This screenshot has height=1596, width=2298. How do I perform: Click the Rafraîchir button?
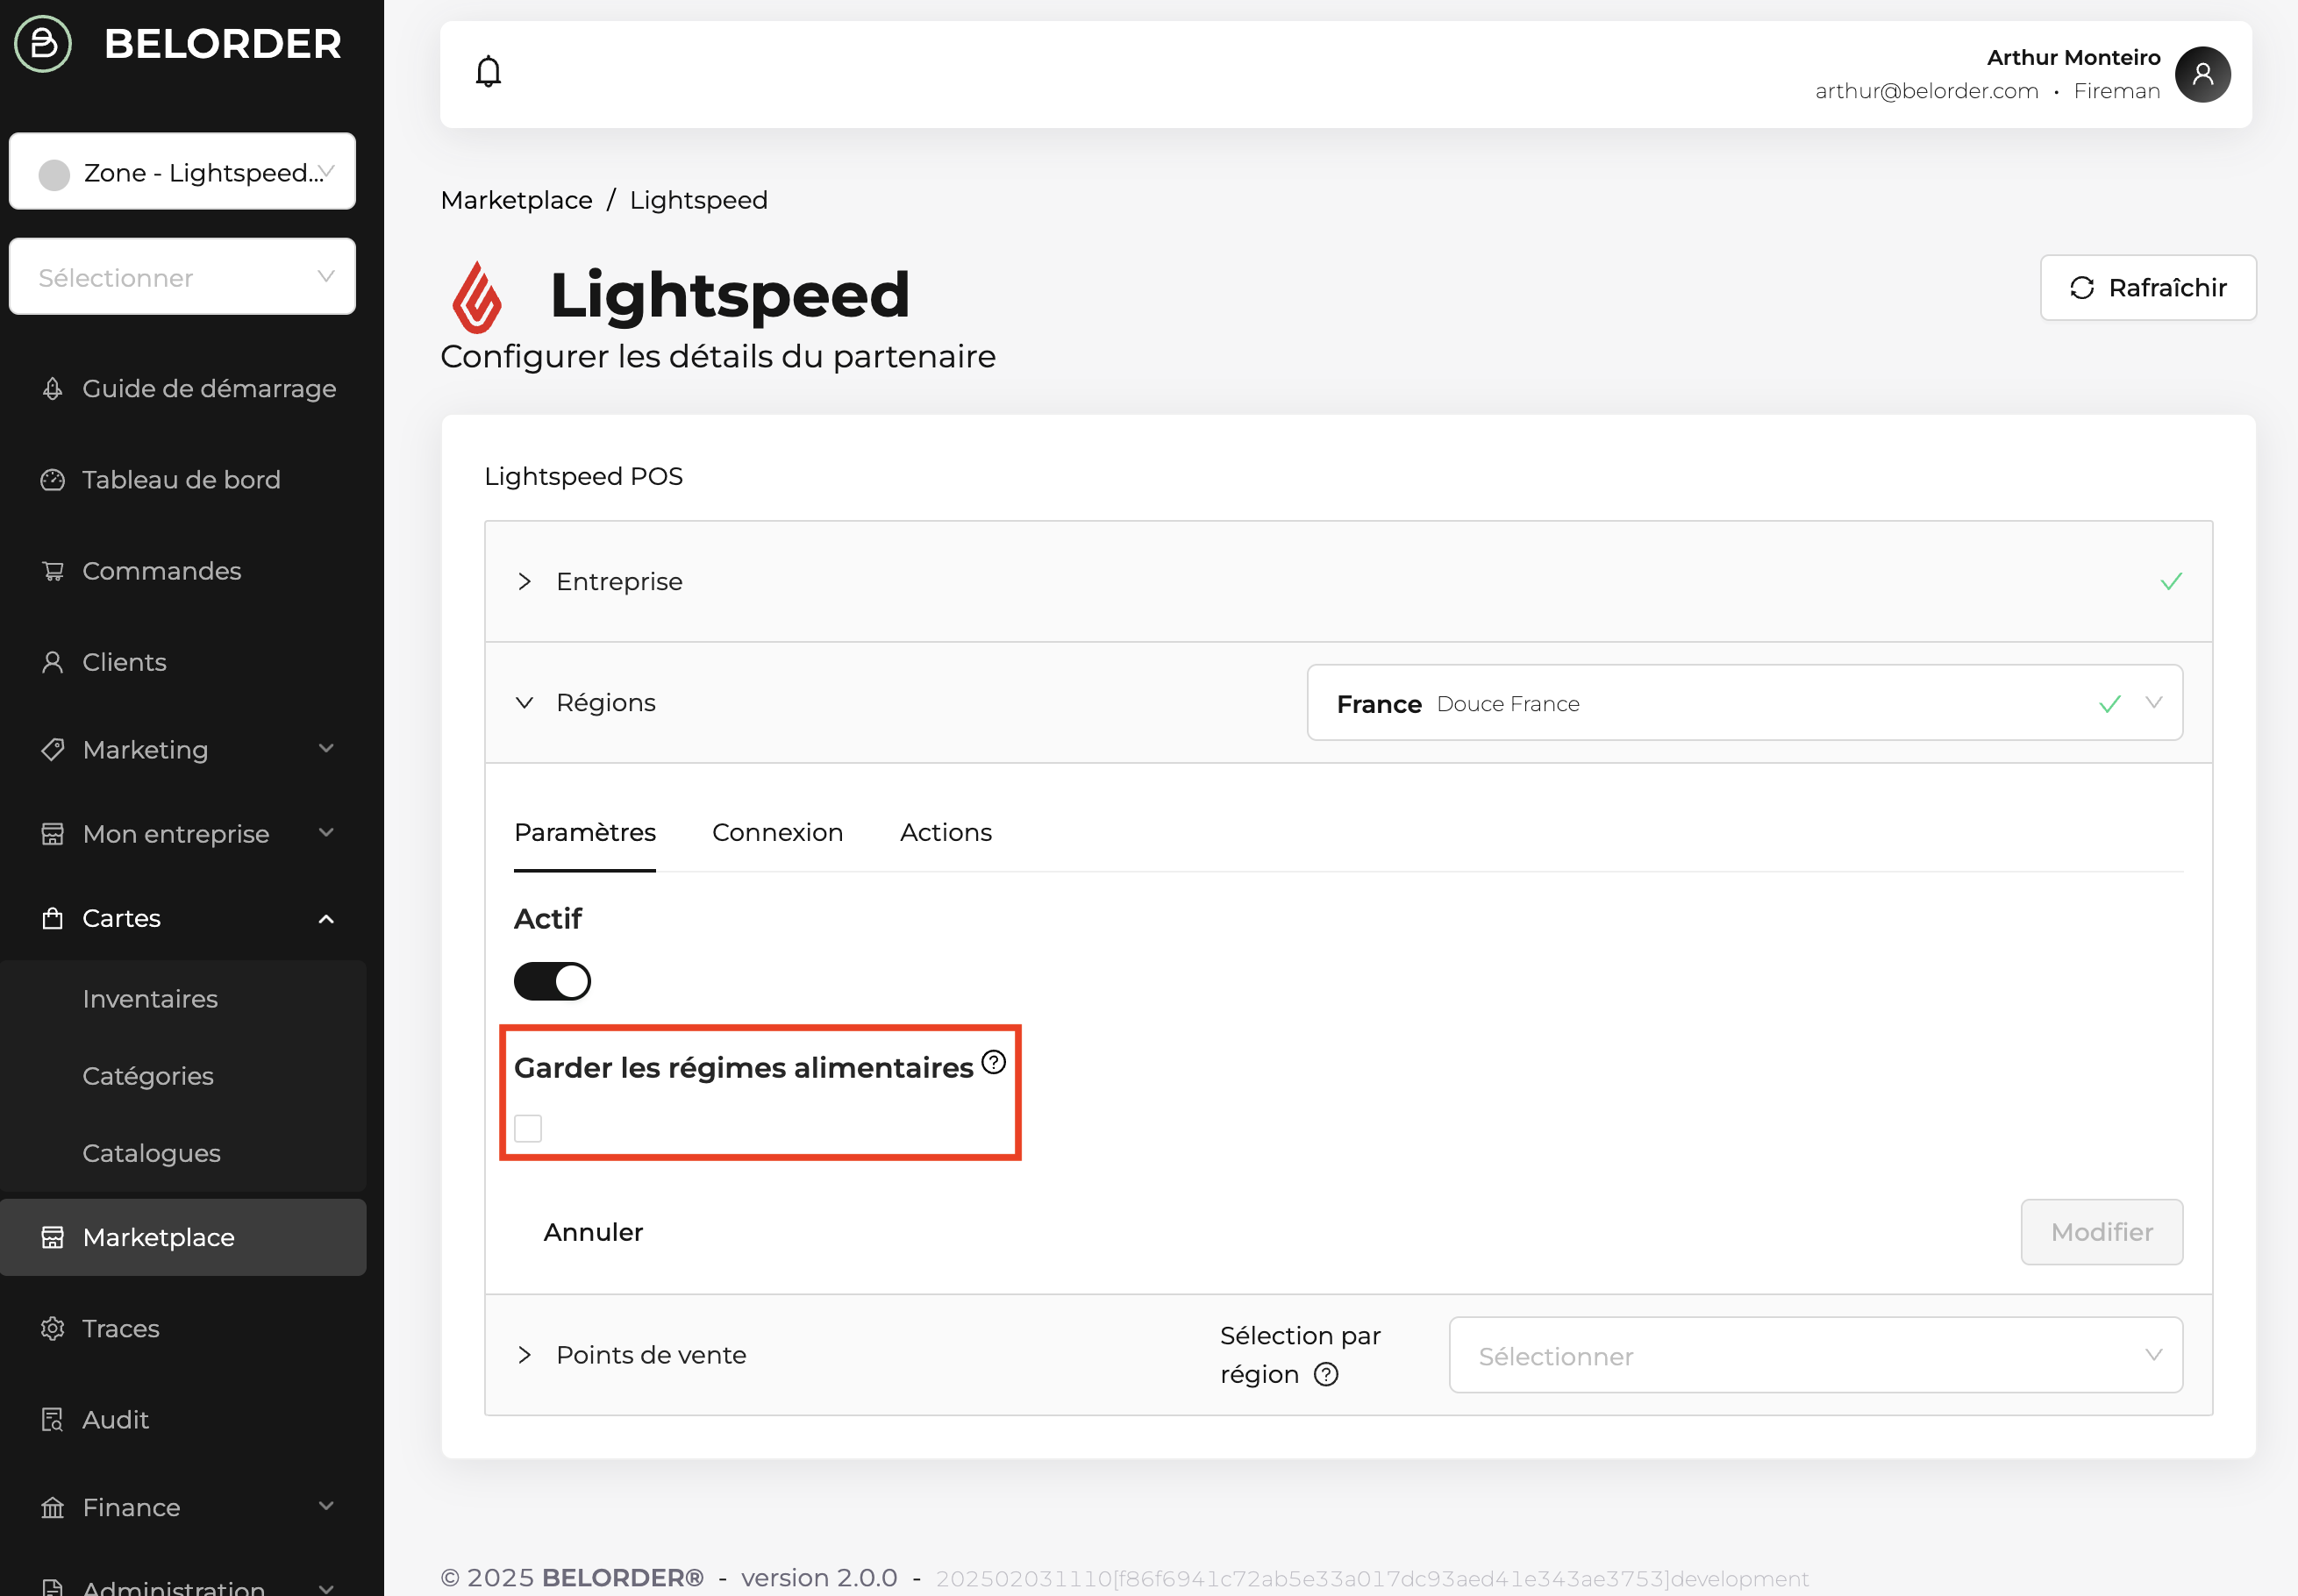click(2147, 288)
